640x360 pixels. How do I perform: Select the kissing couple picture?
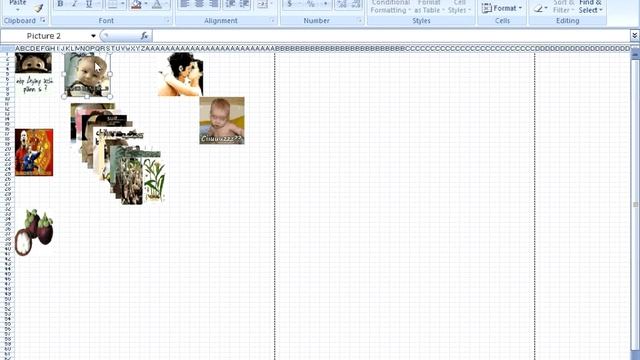click(181, 74)
